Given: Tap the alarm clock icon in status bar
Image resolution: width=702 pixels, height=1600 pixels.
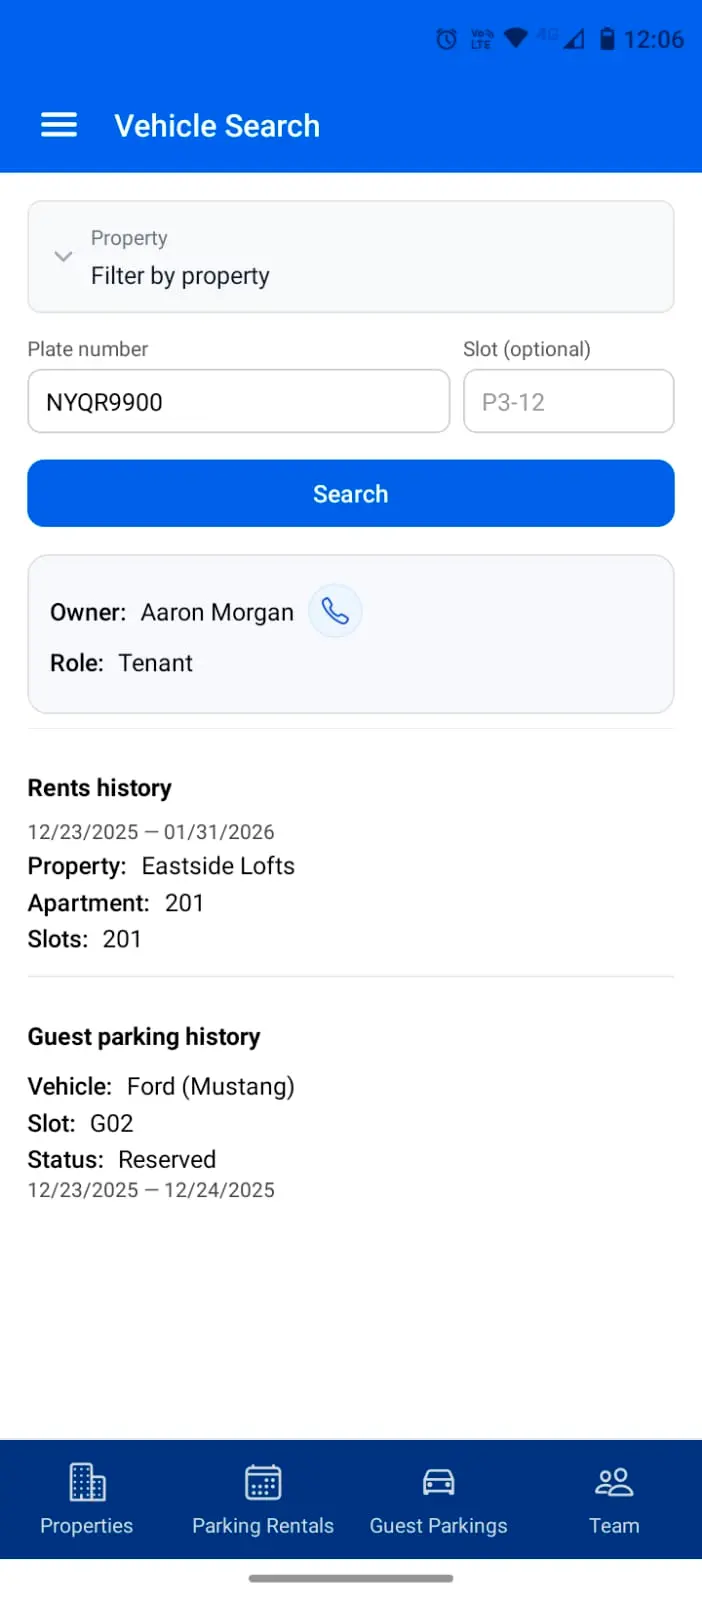Looking at the screenshot, I should pos(445,38).
